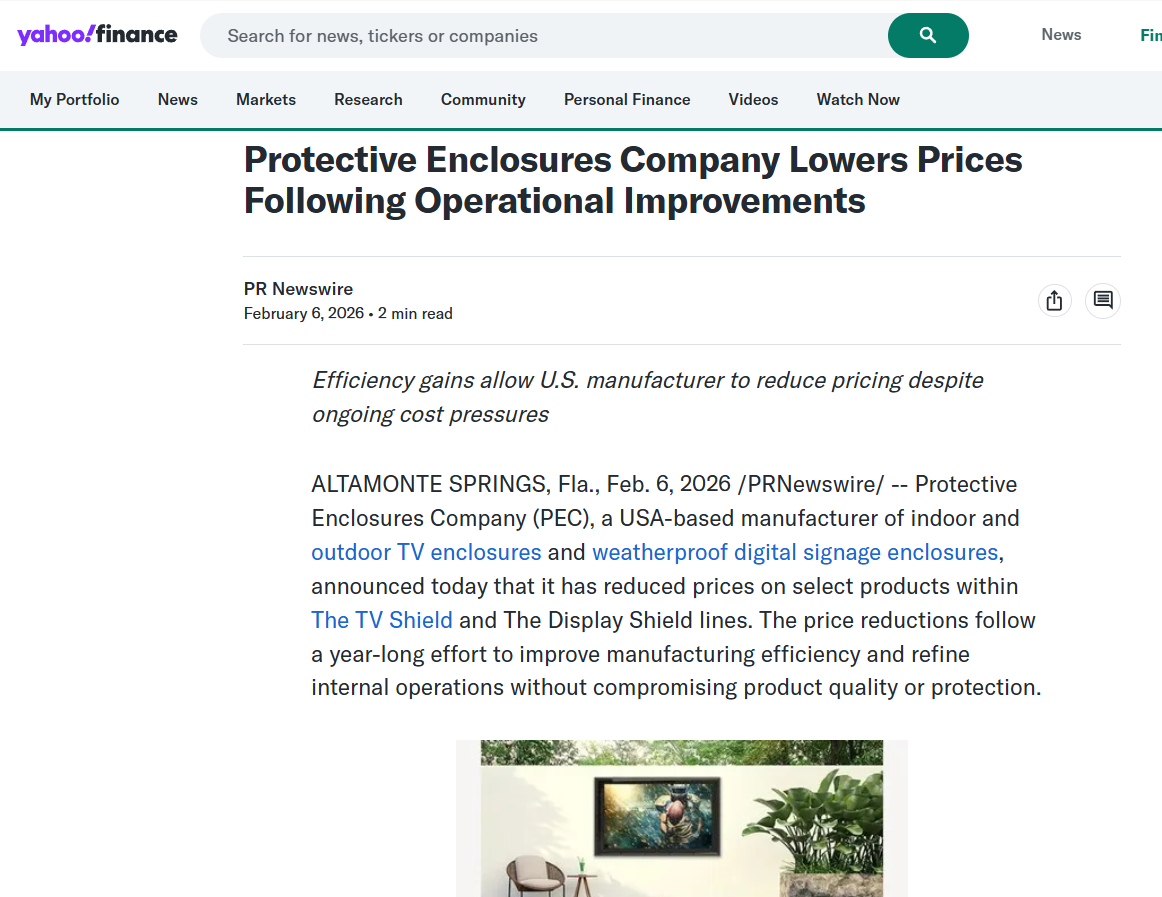Expand the Markets menu
This screenshot has width=1162, height=897.
pyautogui.click(x=266, y=100)
